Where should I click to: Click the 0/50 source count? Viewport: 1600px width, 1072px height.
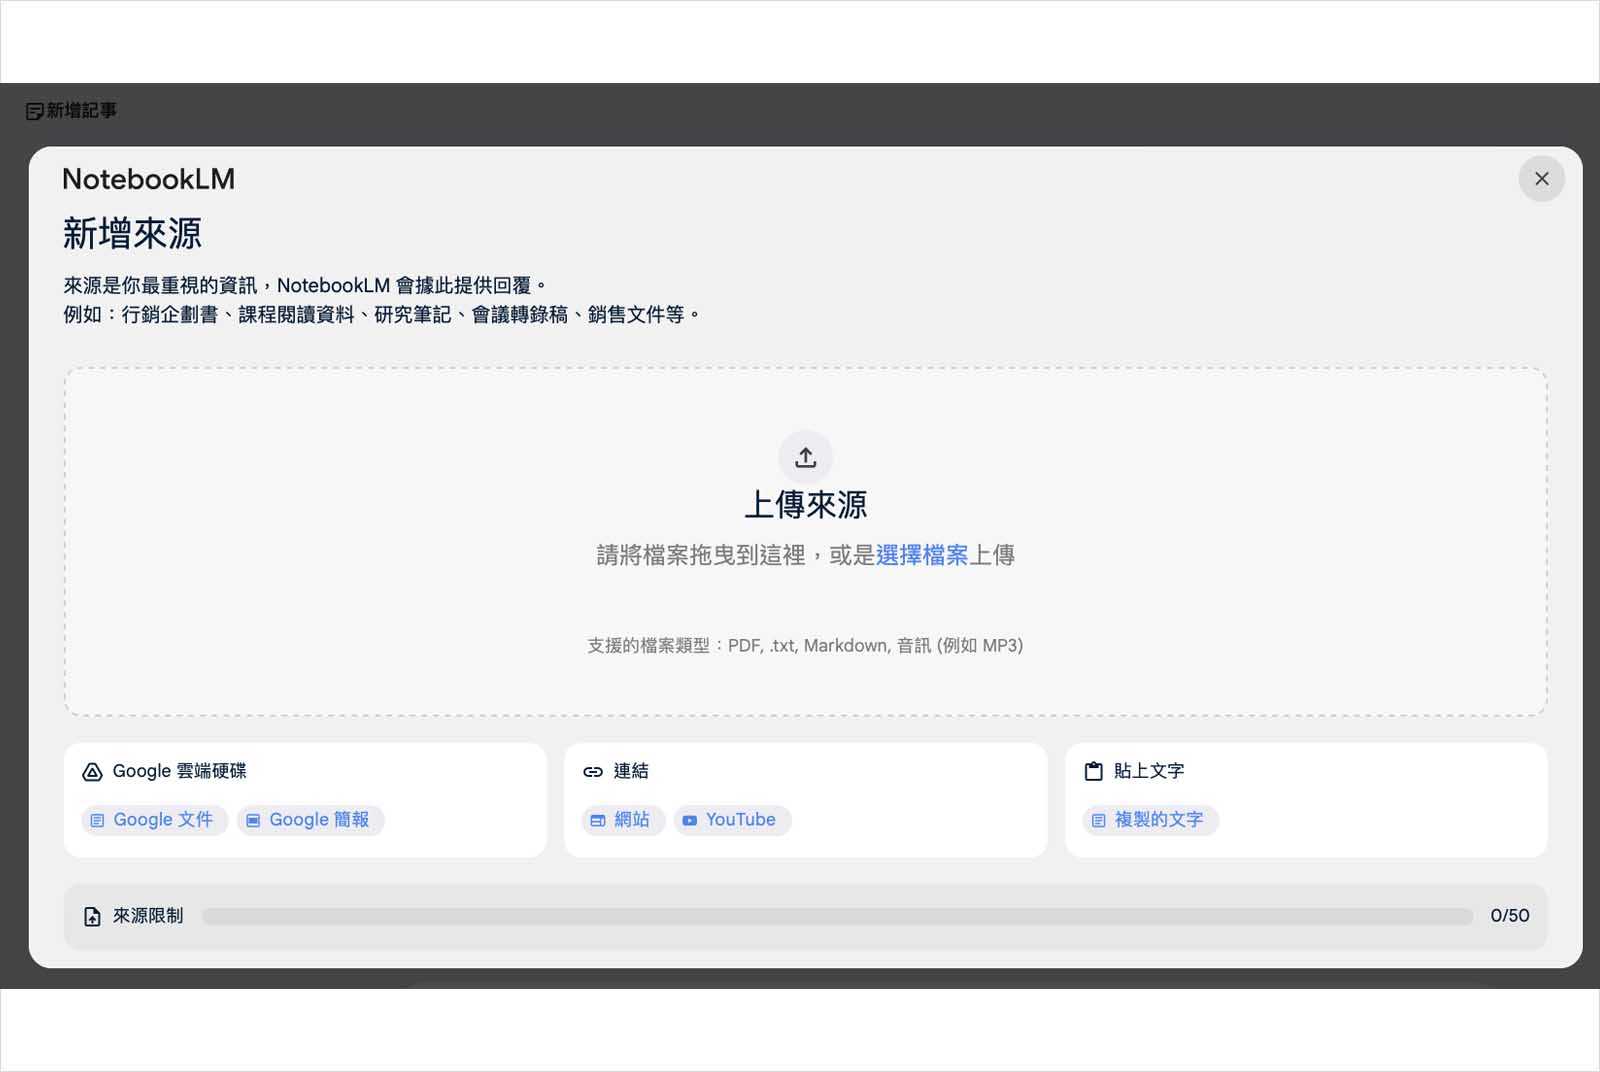[x=1510, y=916]
